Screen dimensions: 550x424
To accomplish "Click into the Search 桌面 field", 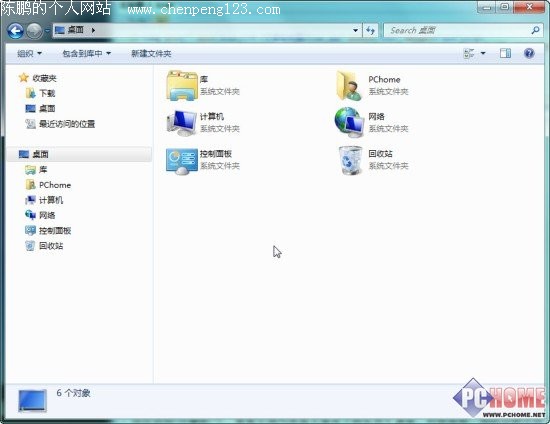I will coord(457,31).
